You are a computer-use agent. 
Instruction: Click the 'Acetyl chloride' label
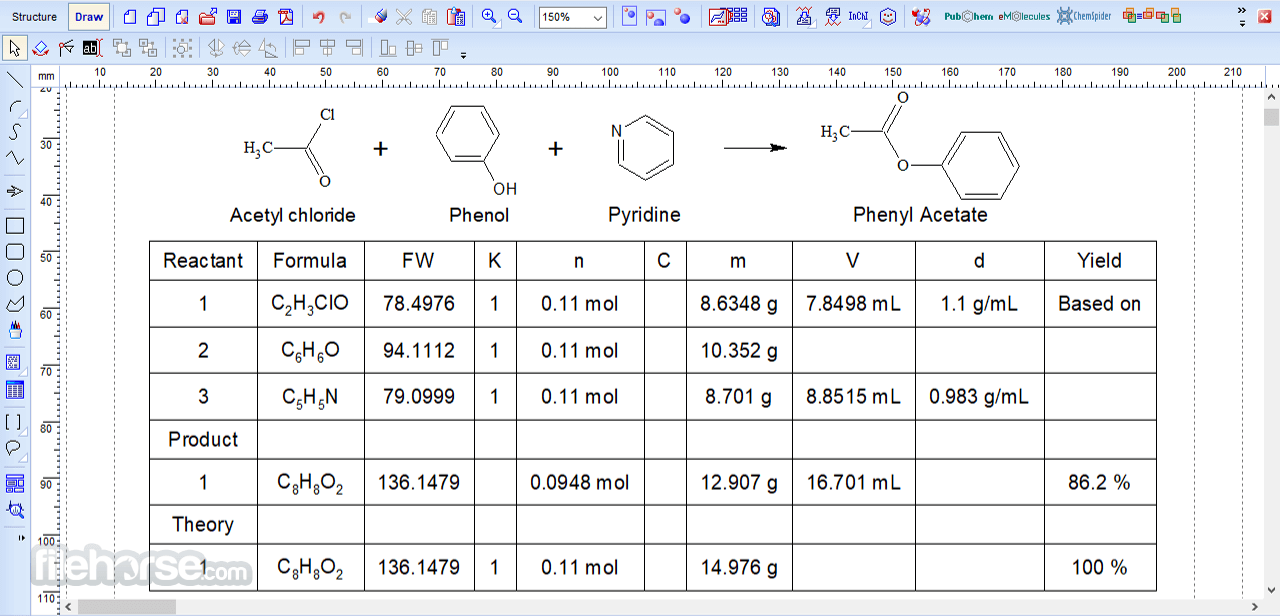coord(292,215)
